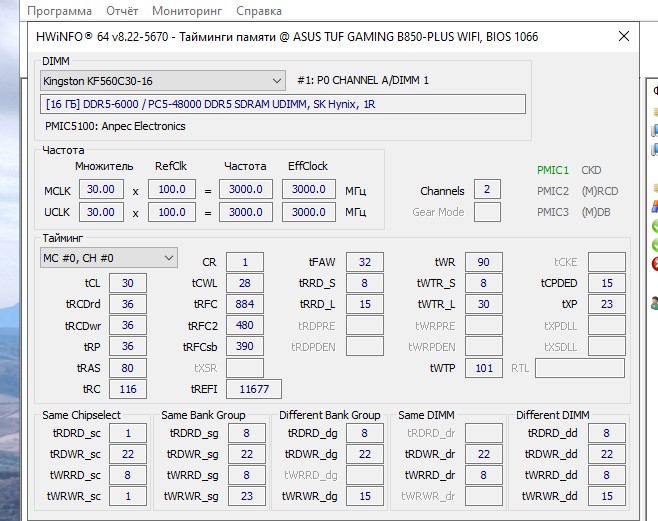This screenshot has height=521, width=658.
Task: Click the tRFC2 value 480
Action: click(x=245, y=325)
